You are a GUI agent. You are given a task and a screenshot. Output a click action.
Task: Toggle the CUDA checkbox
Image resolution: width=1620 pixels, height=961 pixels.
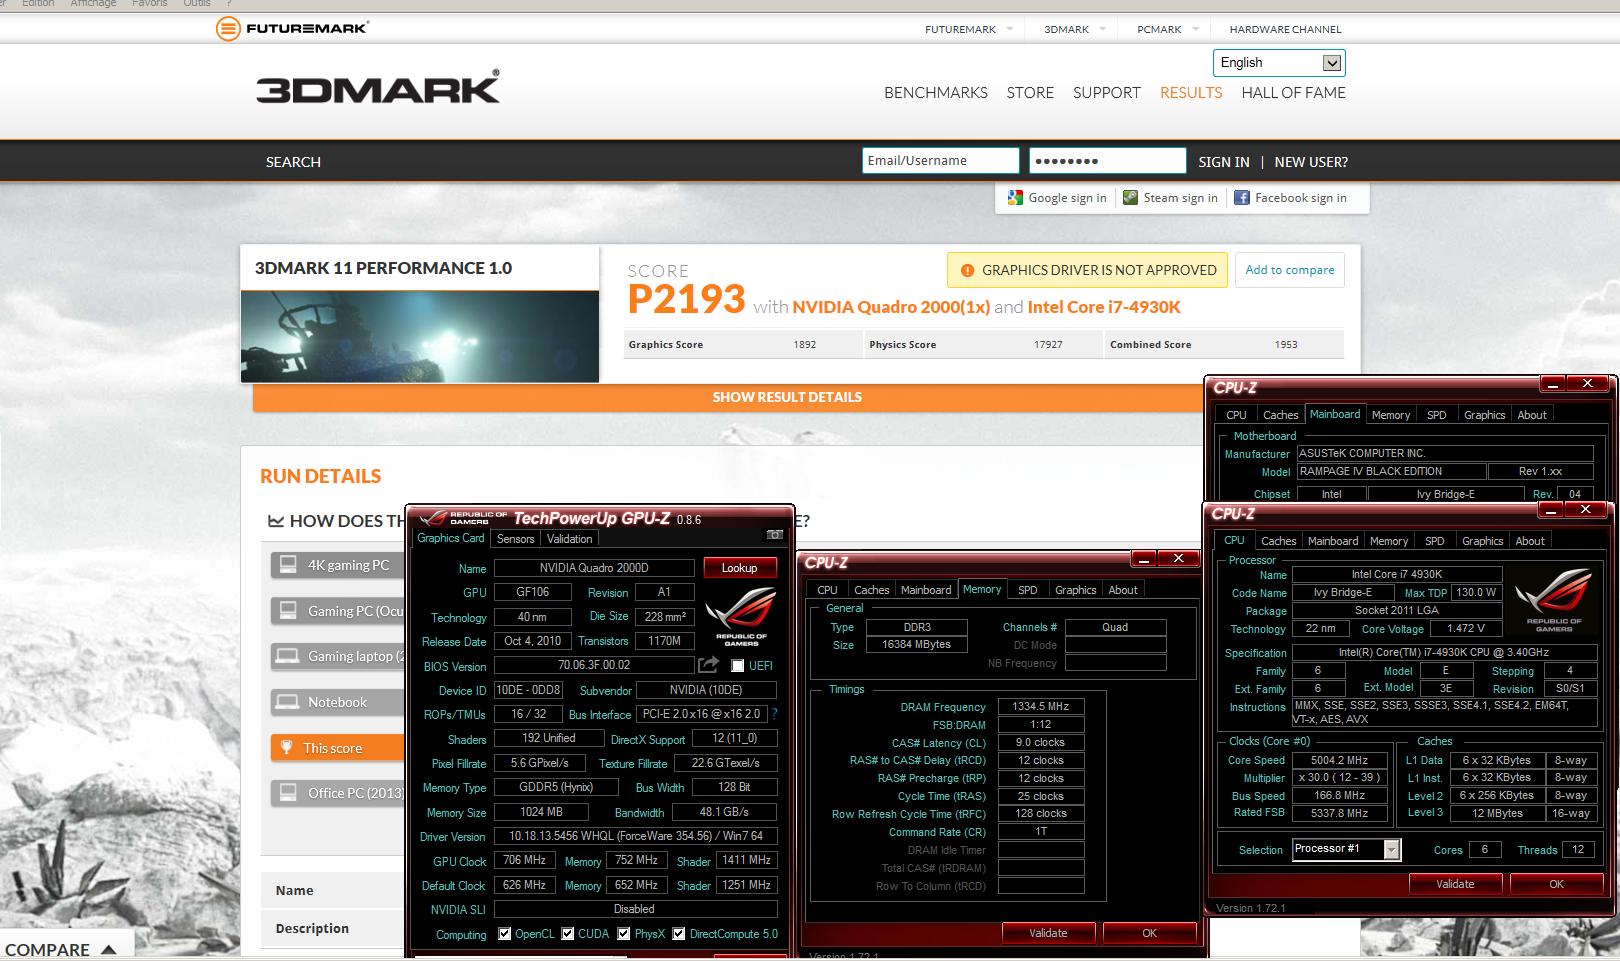(x=568, y=934)
